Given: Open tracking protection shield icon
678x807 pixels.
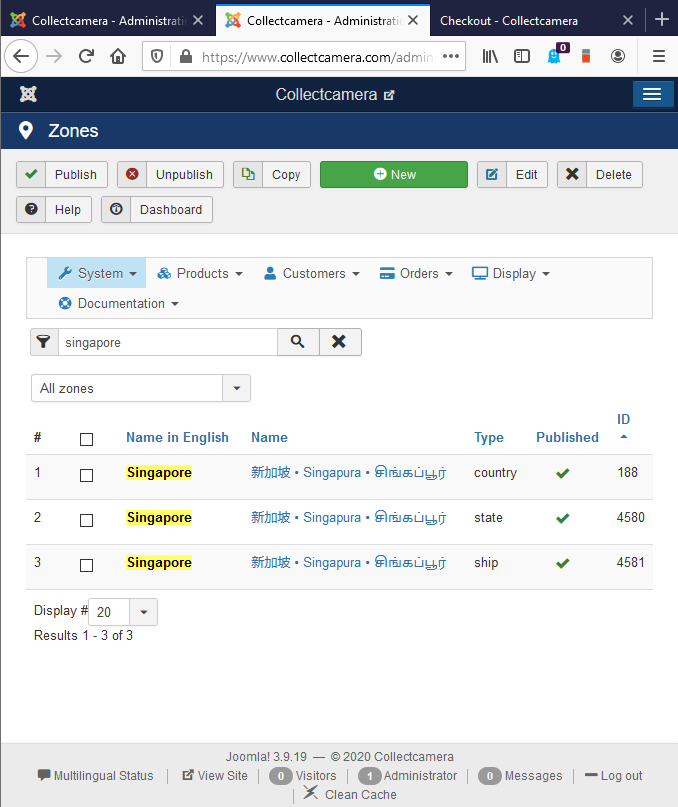Looking at the screenshot, I should coord(157,56).
